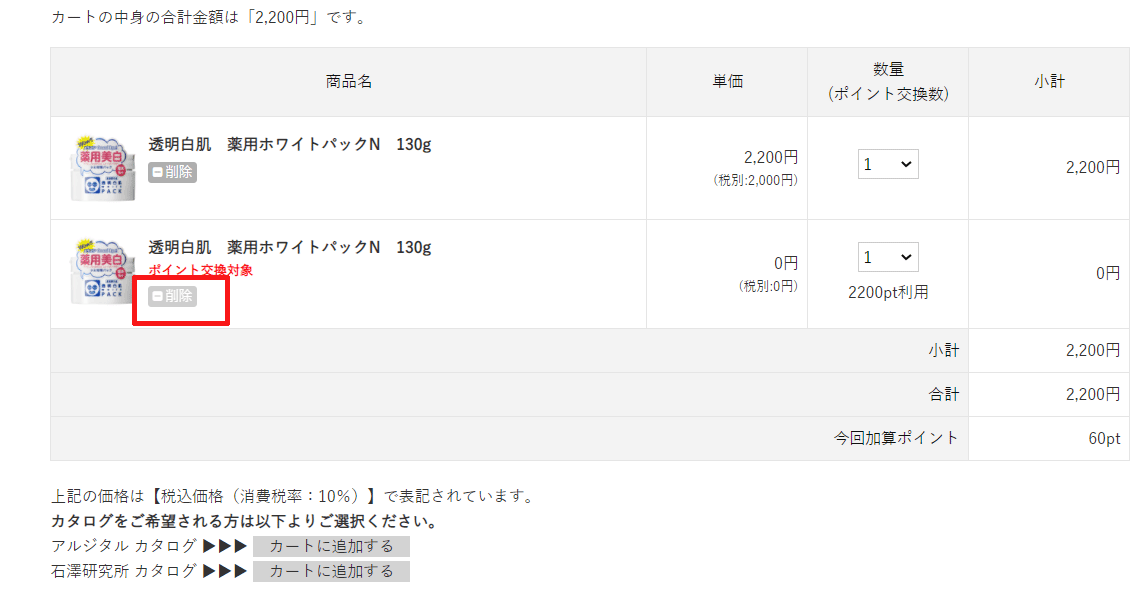
Task: Click minus icon in first 削除 button
Action: (x=157, y=173)
